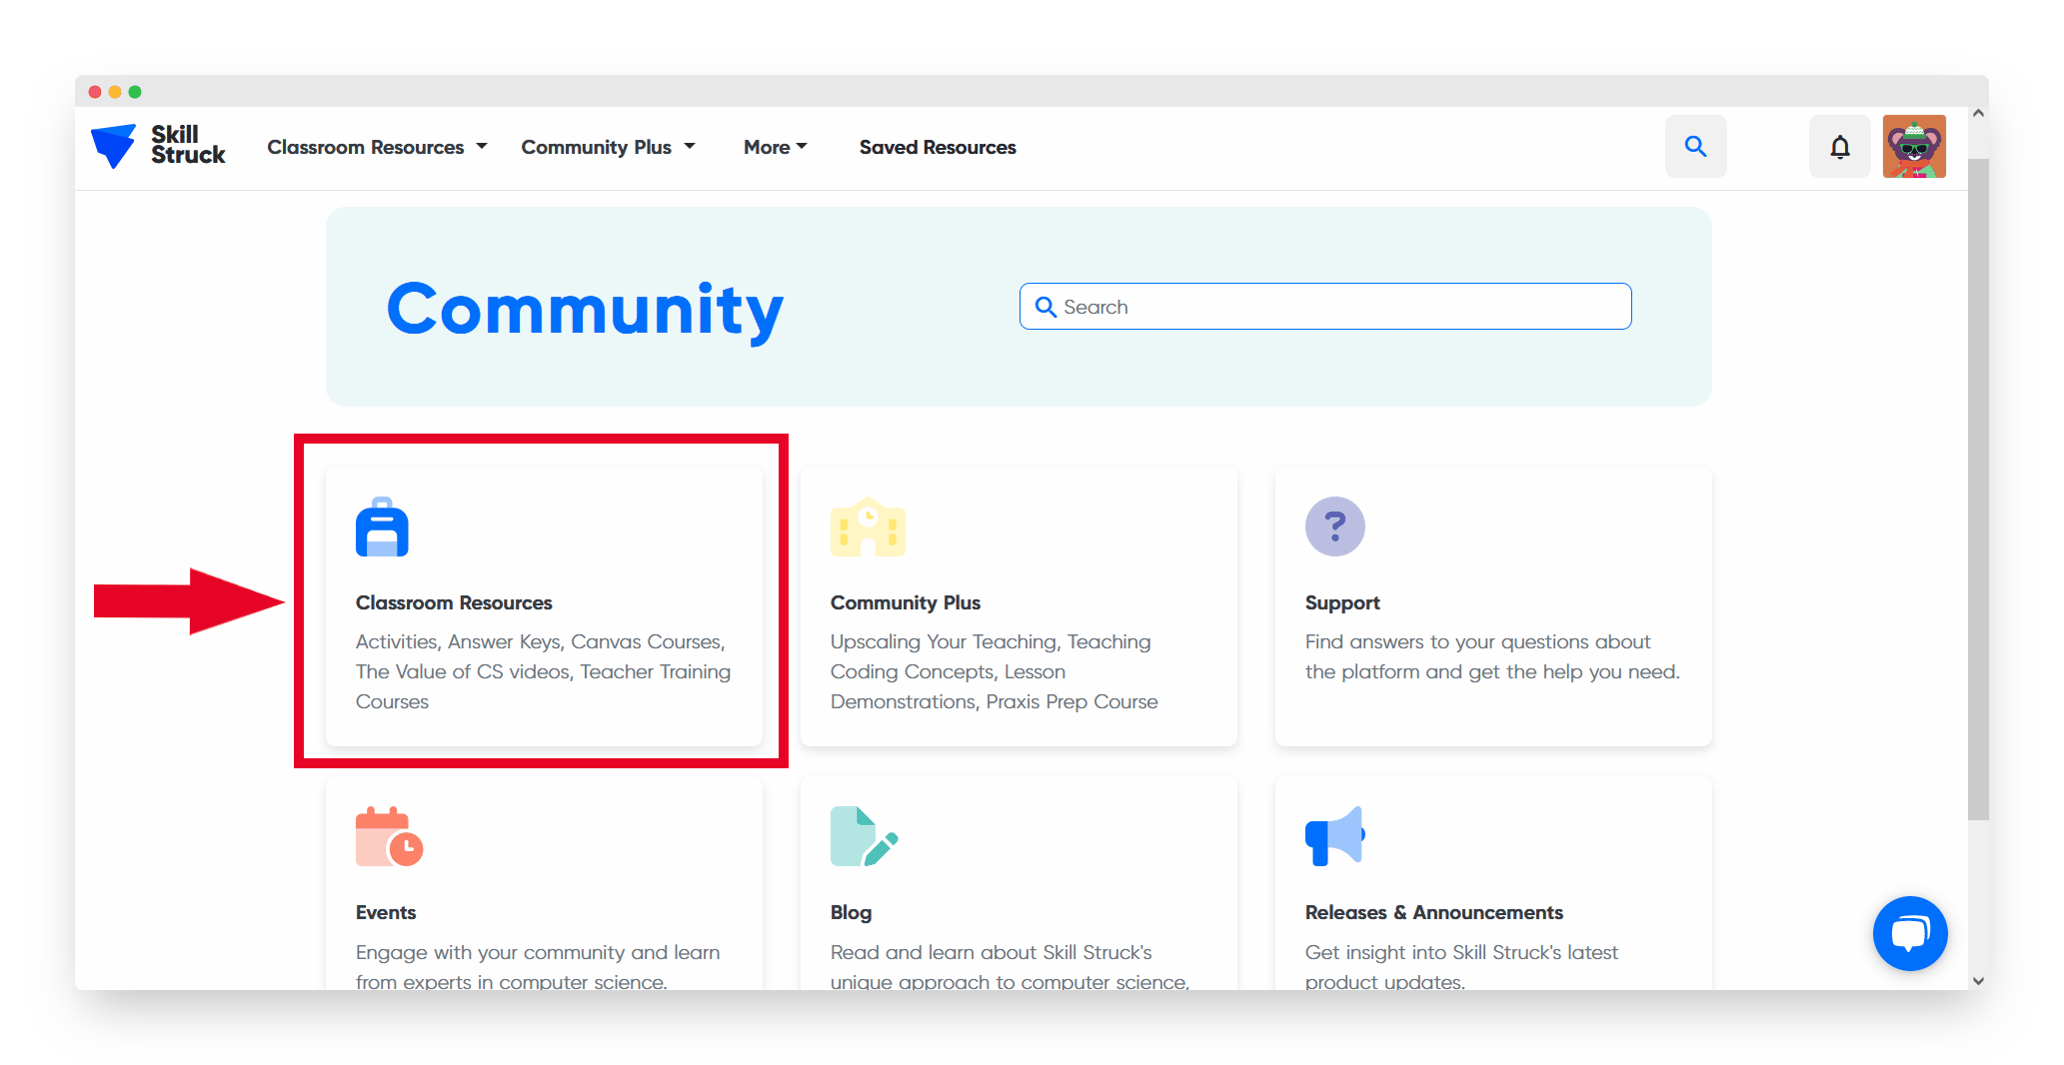The height and width of the screenshot is (1065, 2064).
Task: Click the schoolhouse Community Plus icon
Action: (x=866, y=527)
